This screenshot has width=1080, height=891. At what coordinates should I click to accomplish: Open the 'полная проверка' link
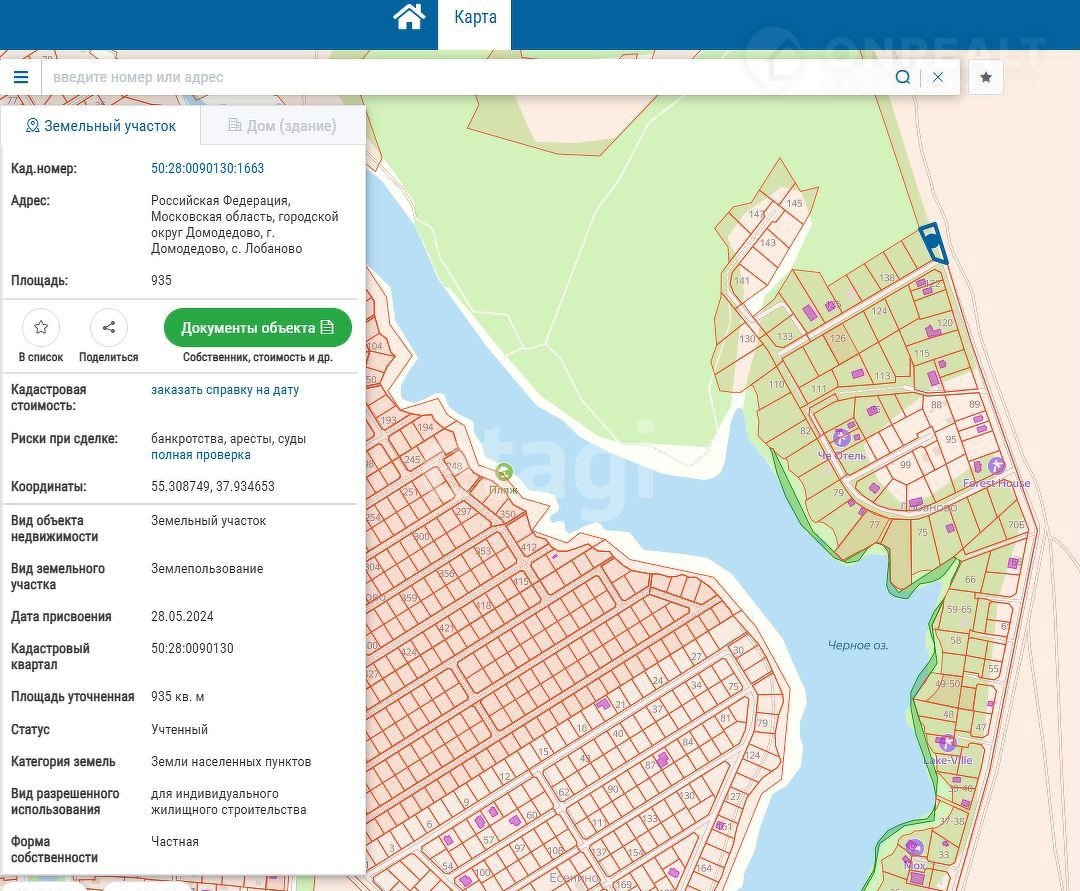coord(201,455)
